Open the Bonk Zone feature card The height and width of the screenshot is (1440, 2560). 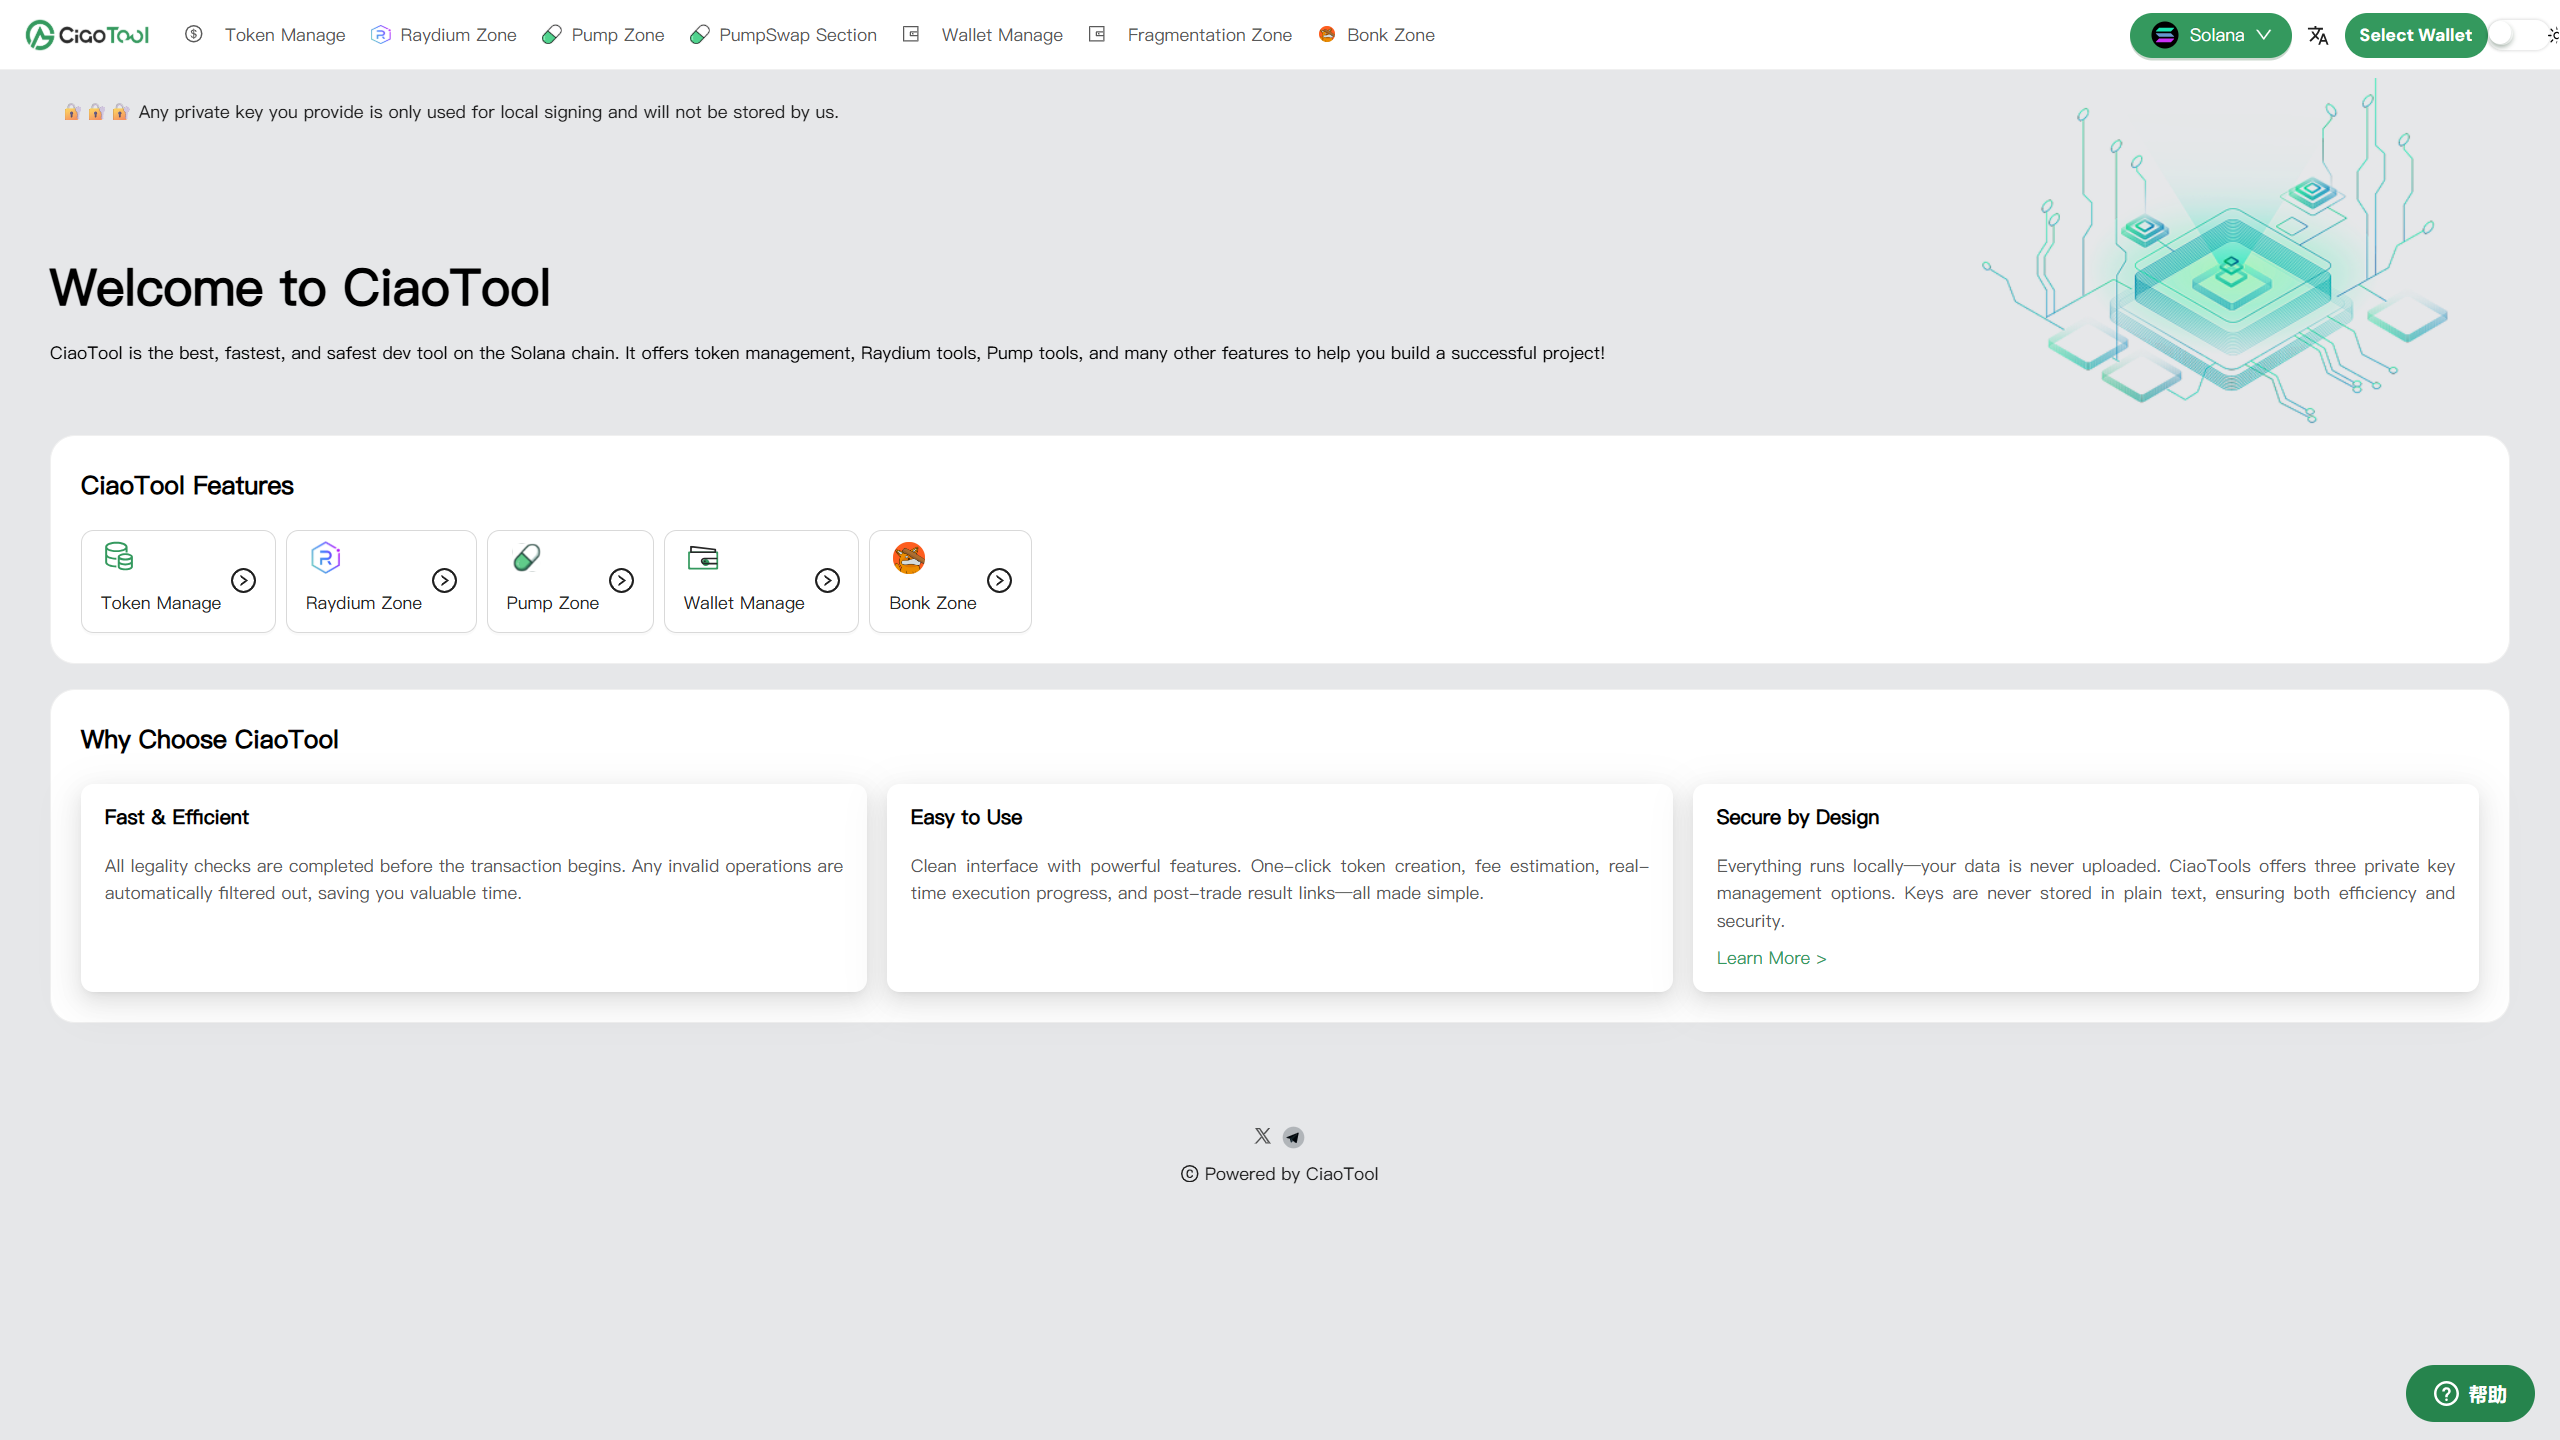tap(950, 581)
